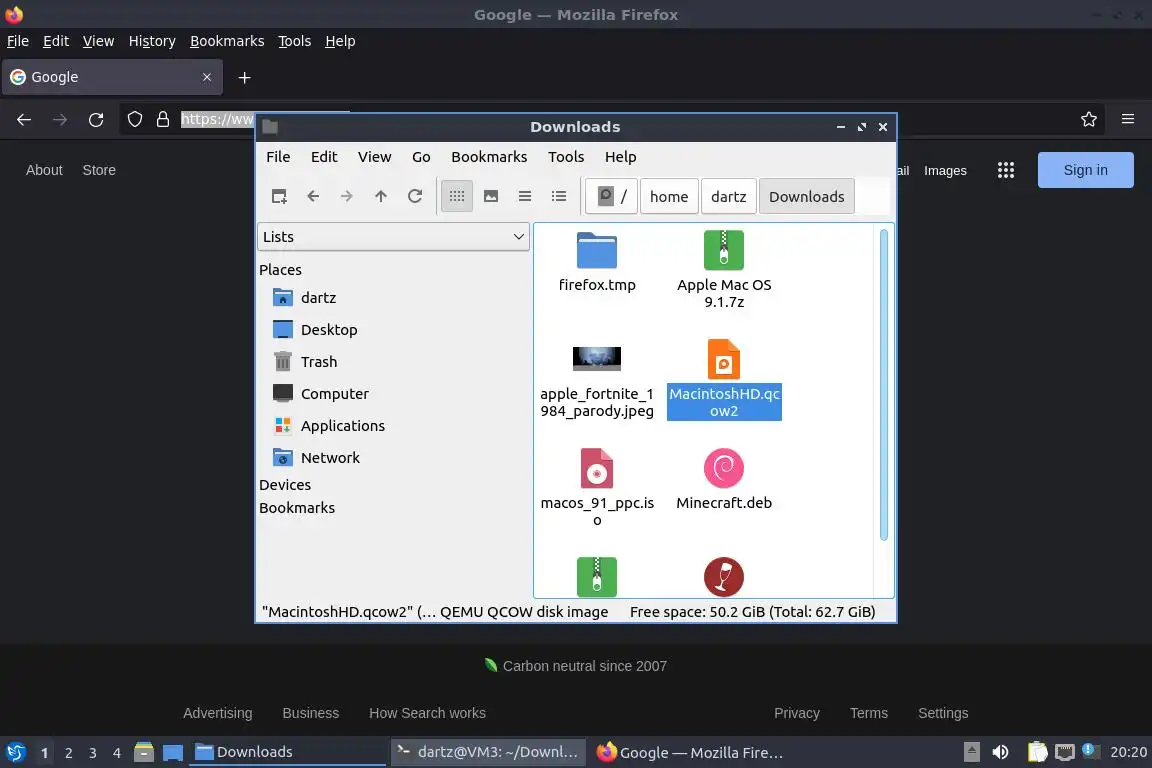The width and height of the screenshot is (1152, 768).
Task: Open the Google apps grid icon
Action: coord(1006,171)
